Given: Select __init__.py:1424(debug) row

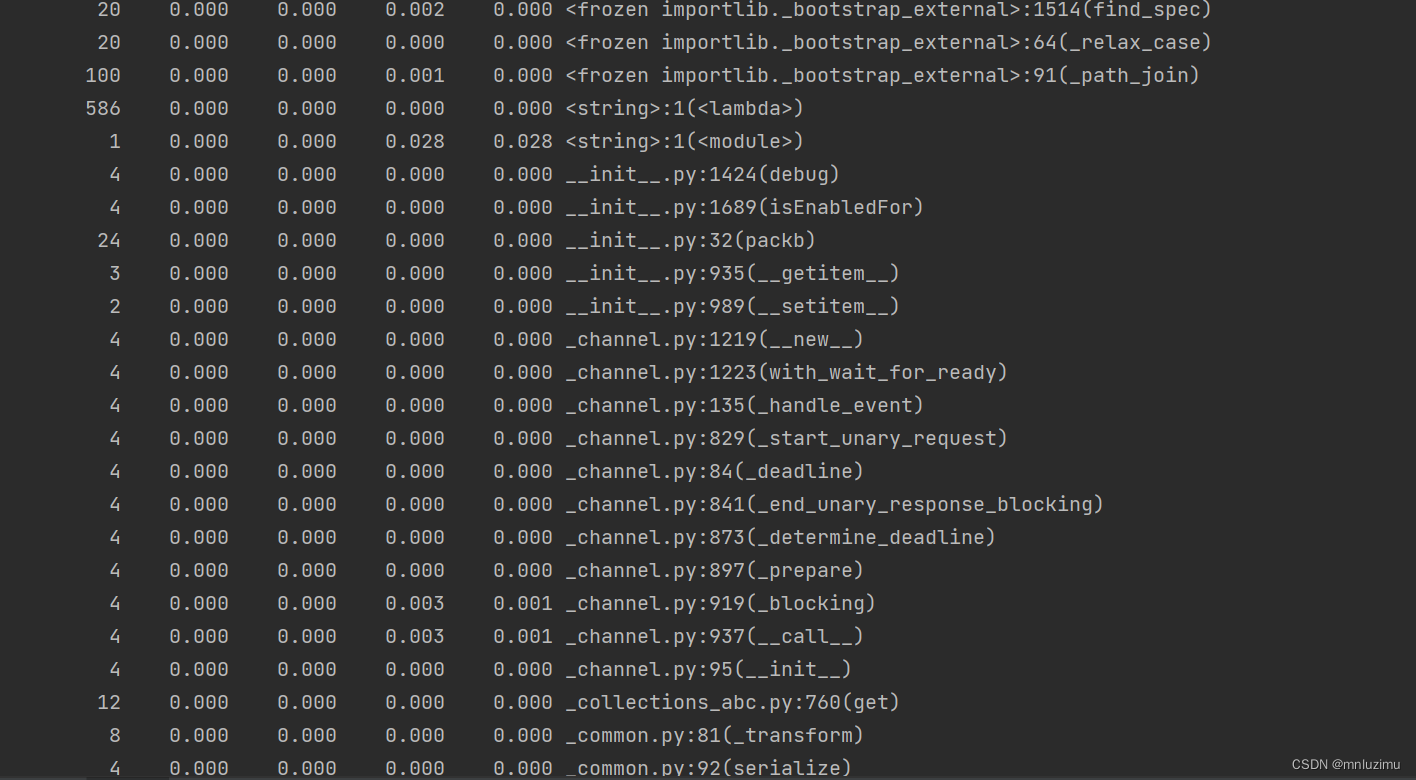Looking at the screenshot, I should (x=702, y=175).
